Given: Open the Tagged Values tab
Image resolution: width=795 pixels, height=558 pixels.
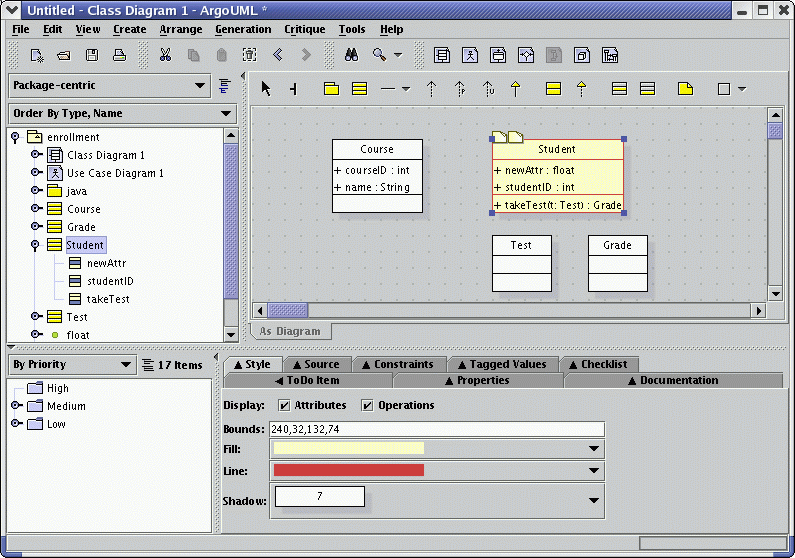Looking at the screenshot, I should coord(502,364).
